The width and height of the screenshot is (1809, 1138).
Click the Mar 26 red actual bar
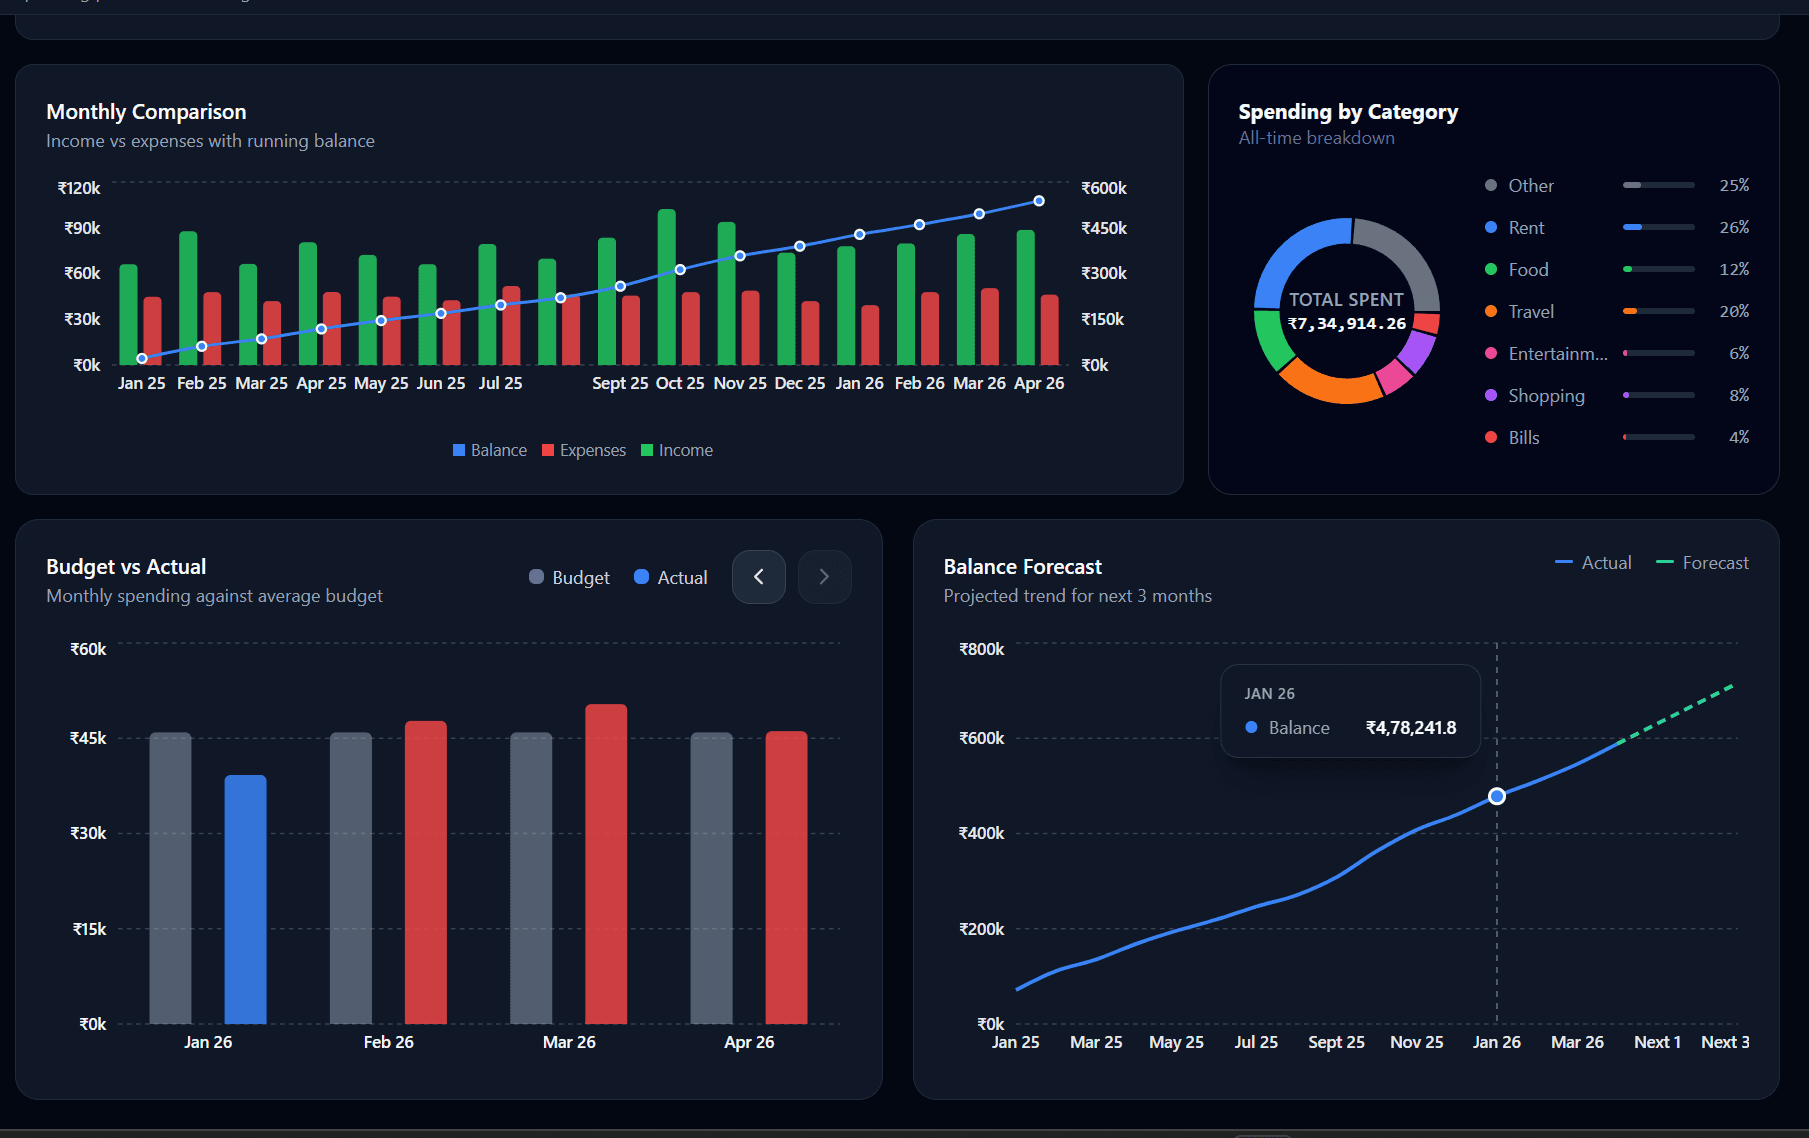pos(606,864)
